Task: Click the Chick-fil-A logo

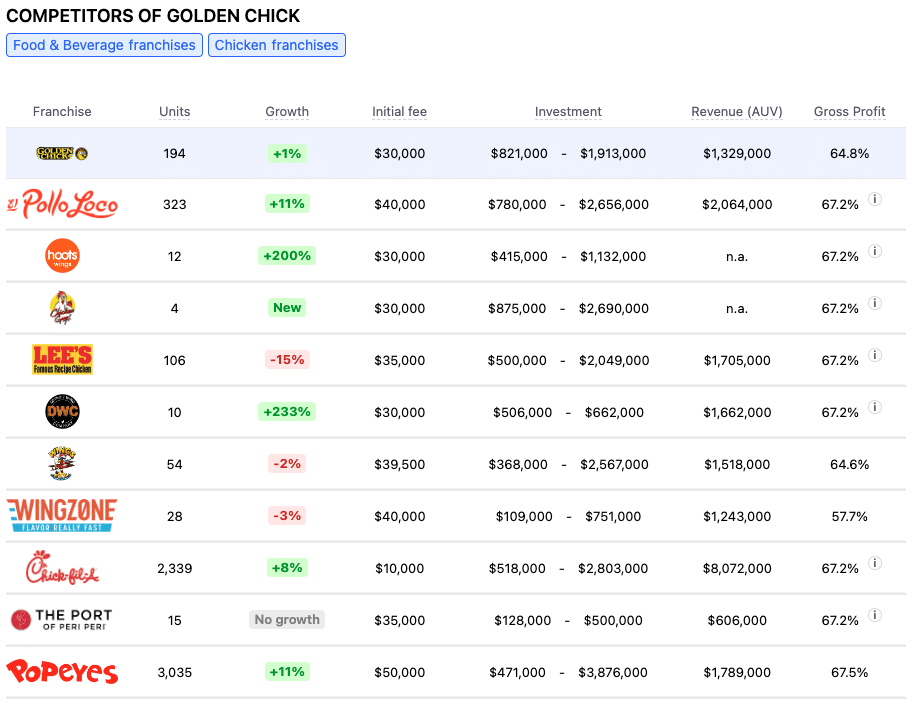Action: click(62, 568)
